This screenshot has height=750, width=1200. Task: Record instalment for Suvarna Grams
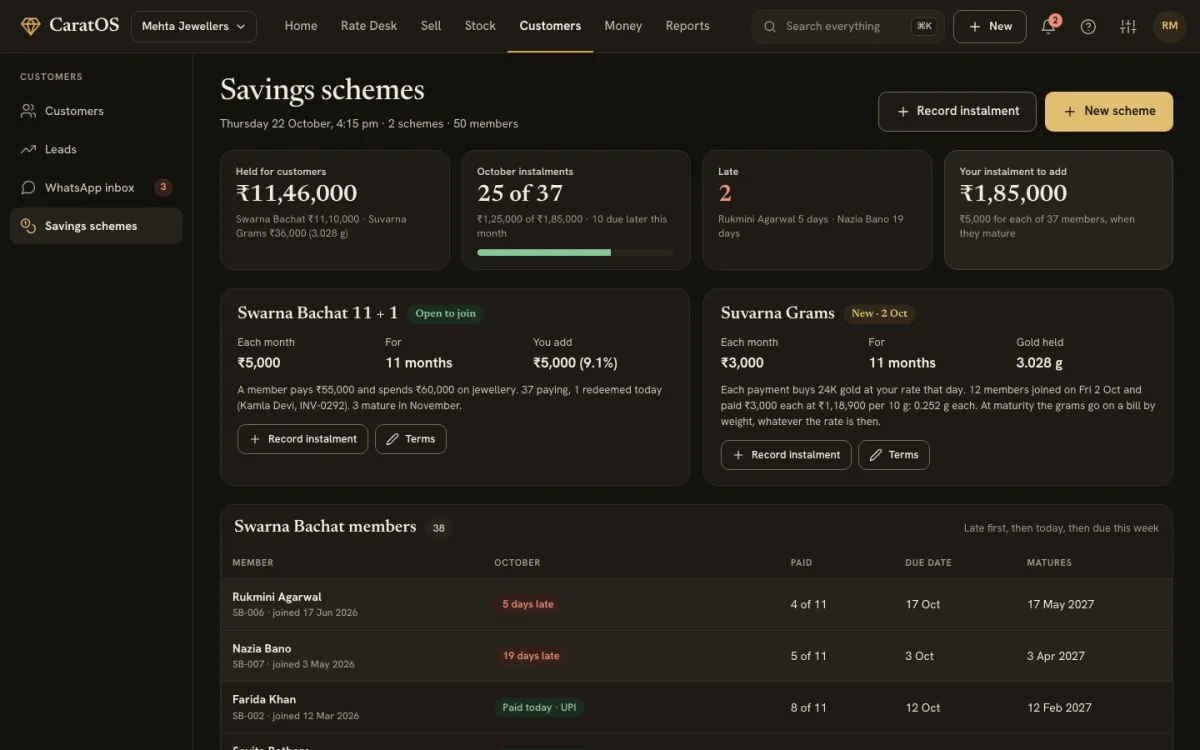(786, 455)
